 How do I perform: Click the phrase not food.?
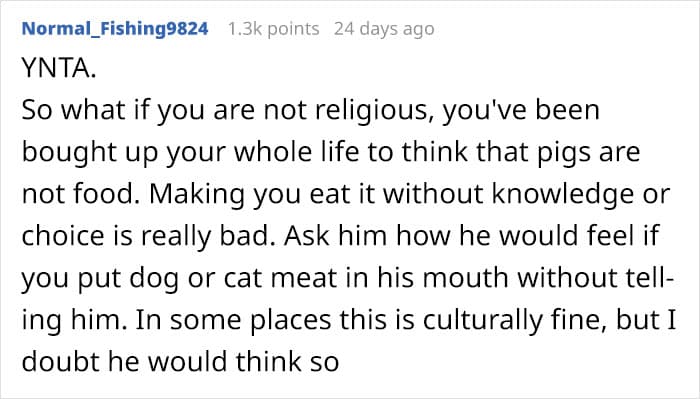pyautogui.click(x=81, y=194)
